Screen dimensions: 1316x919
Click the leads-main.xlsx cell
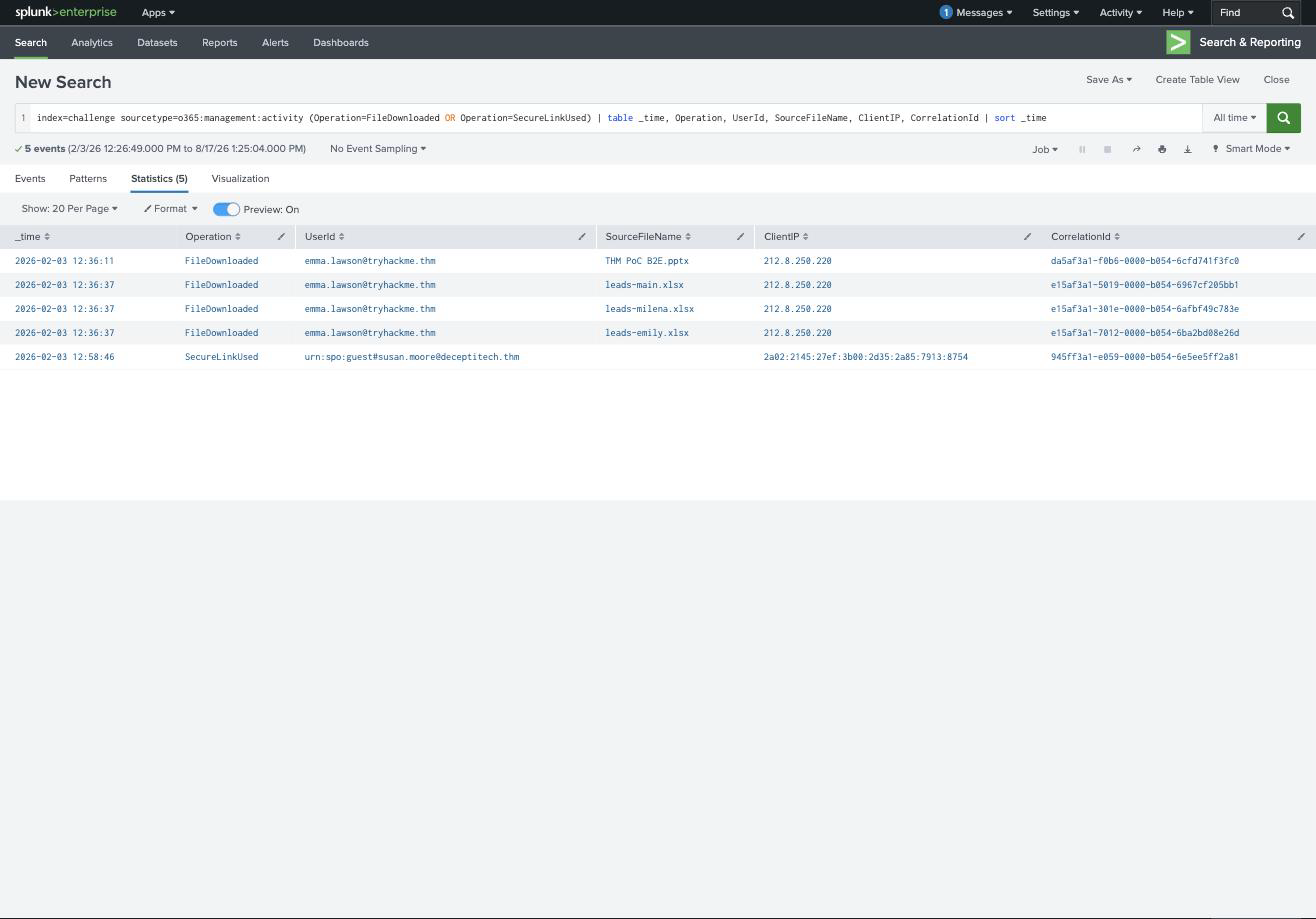click(x=644, y=285)
